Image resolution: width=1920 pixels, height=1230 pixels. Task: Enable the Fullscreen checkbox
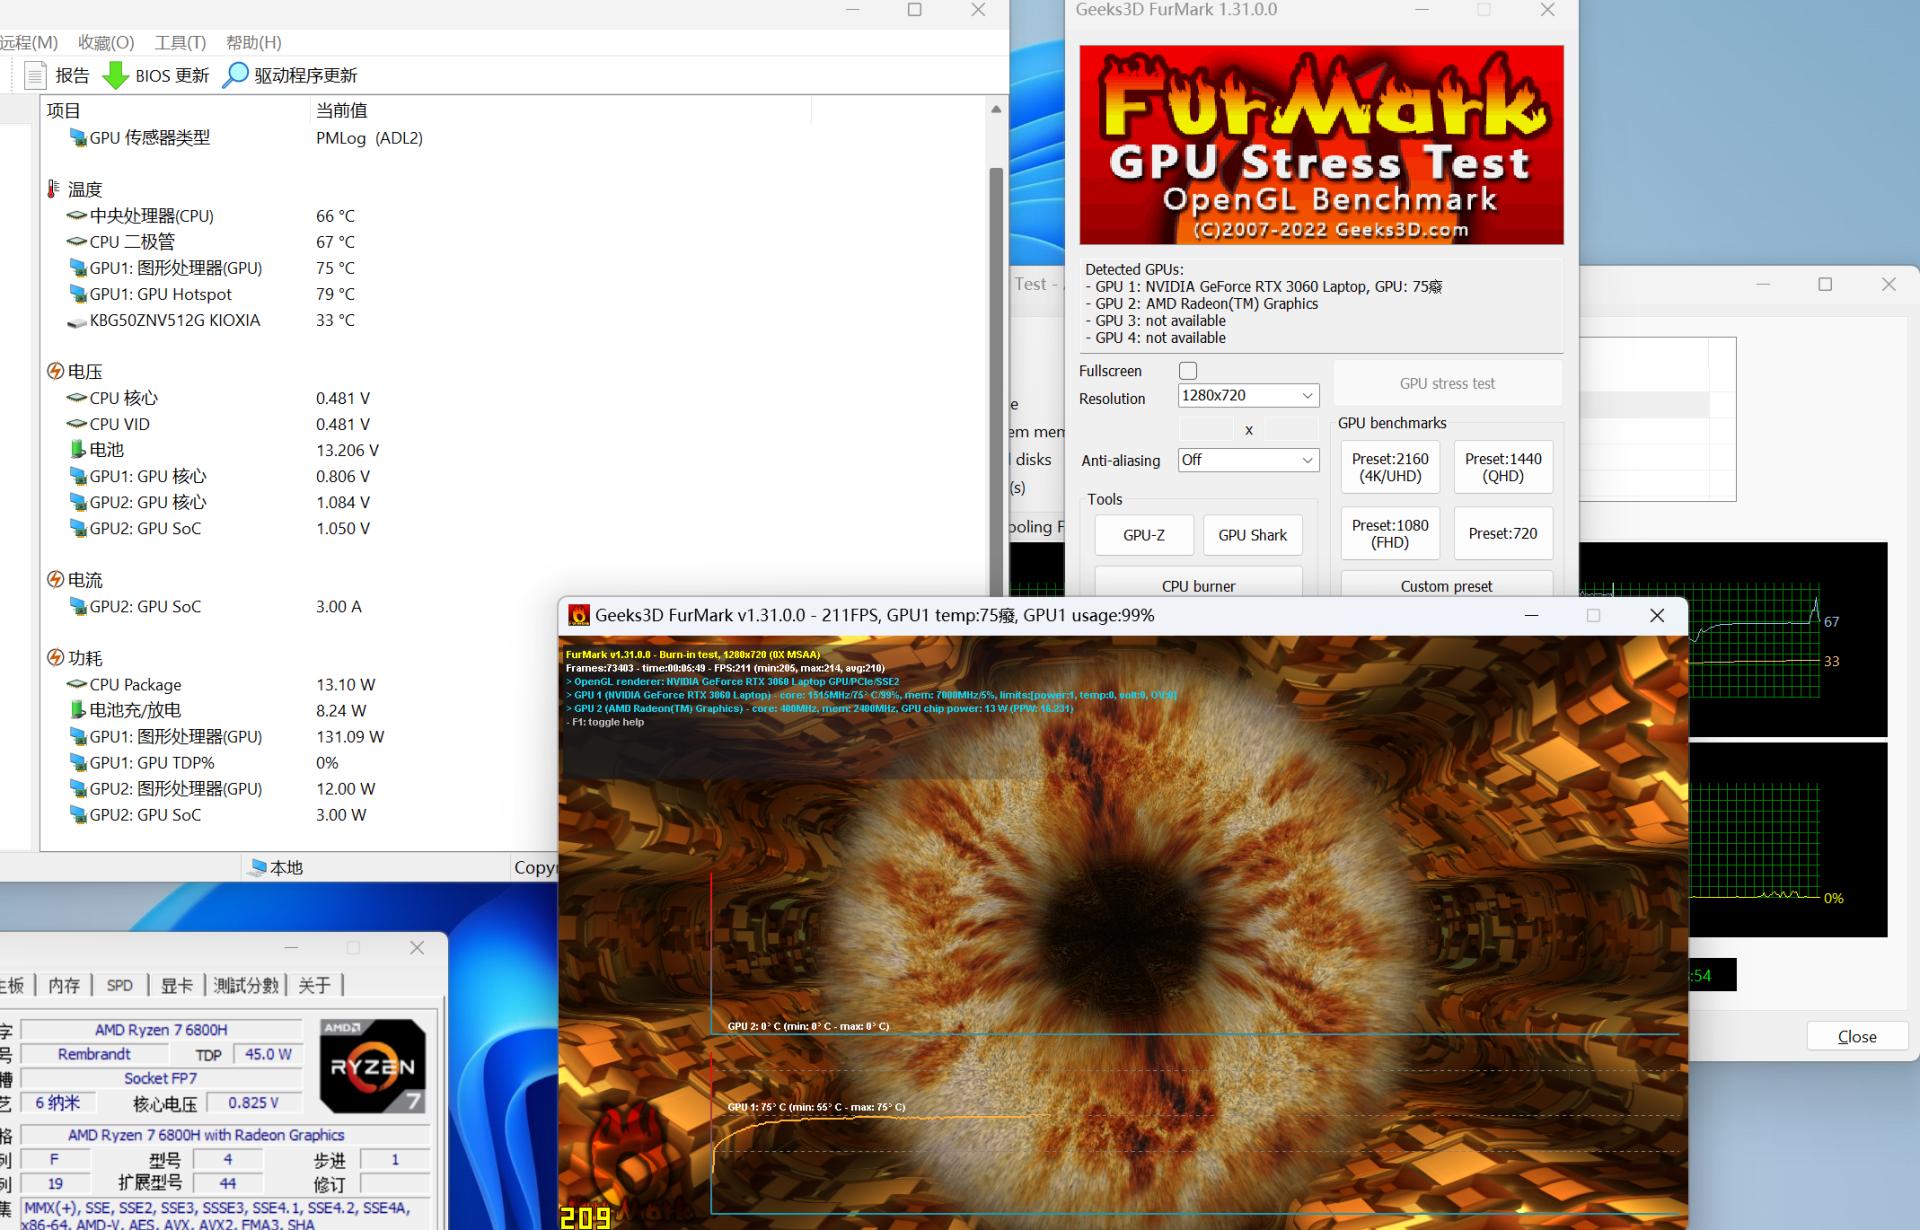(x=1188, y=371)
